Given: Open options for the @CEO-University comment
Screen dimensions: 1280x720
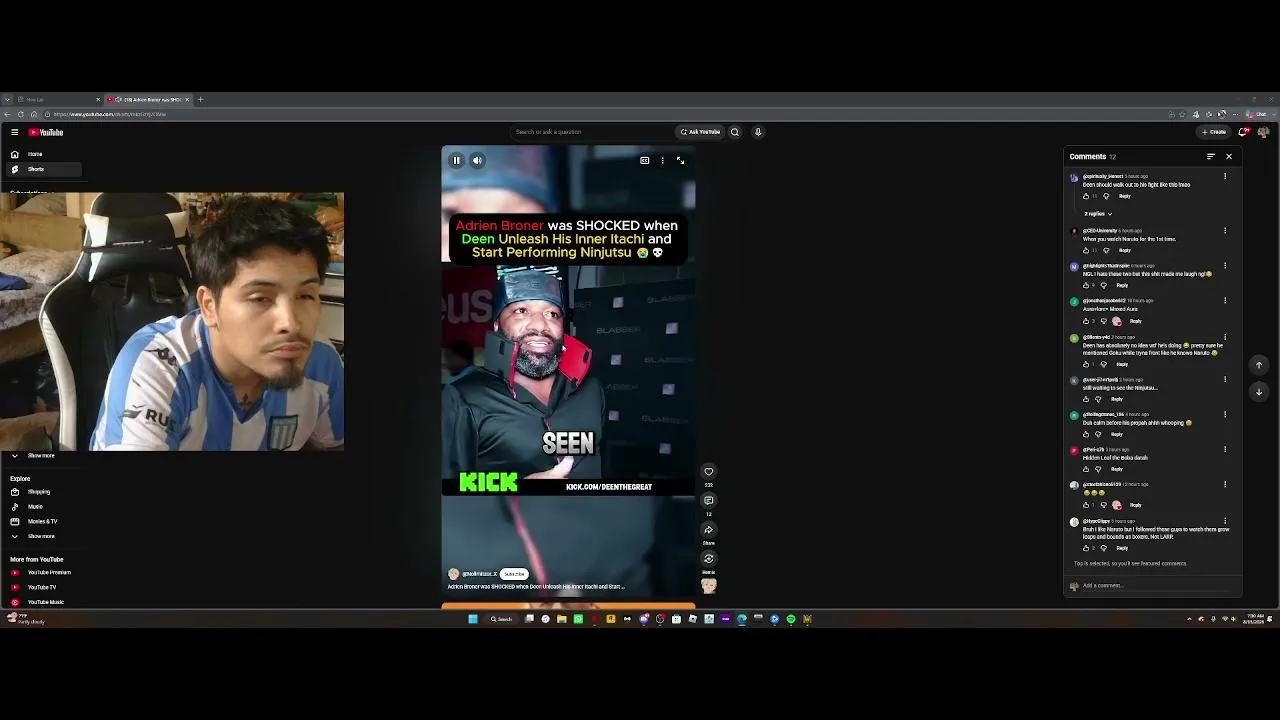Looking at the screenshot, I should 1225,232.
